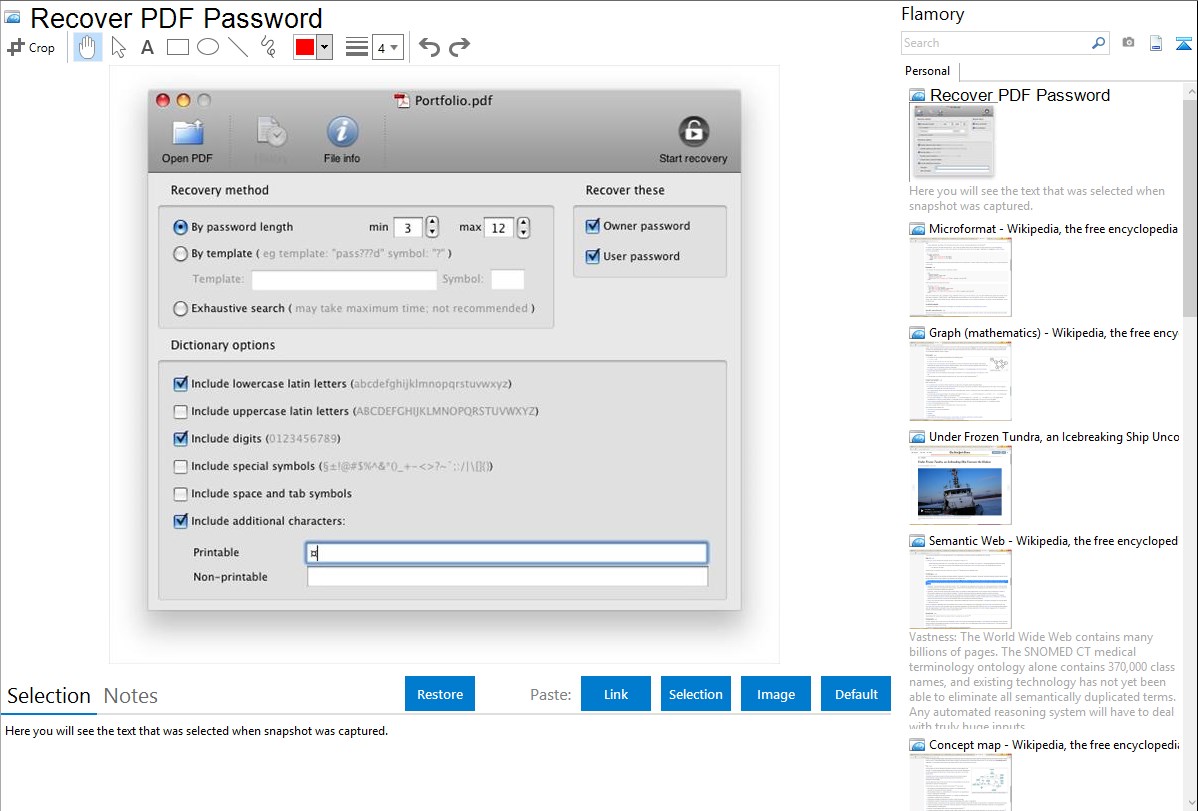Select the Crop tool
Screen dimensions: 1198x811
[31, 47]
